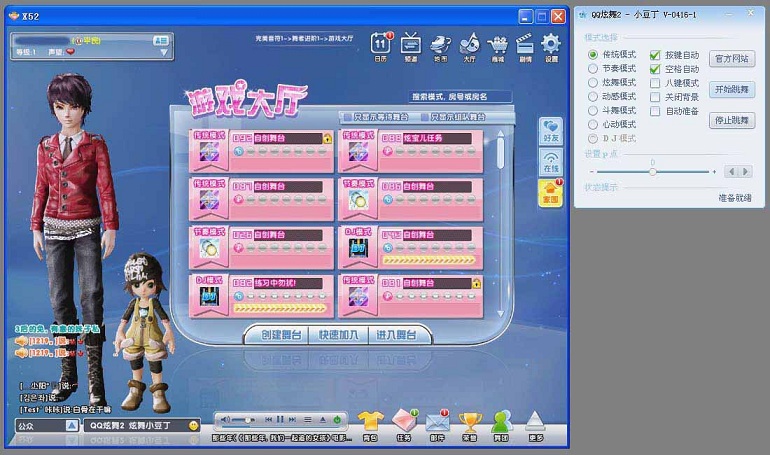Expand the player info panel arrow
This screenshot has width=770, height=455.
click(x=164, y=52)
